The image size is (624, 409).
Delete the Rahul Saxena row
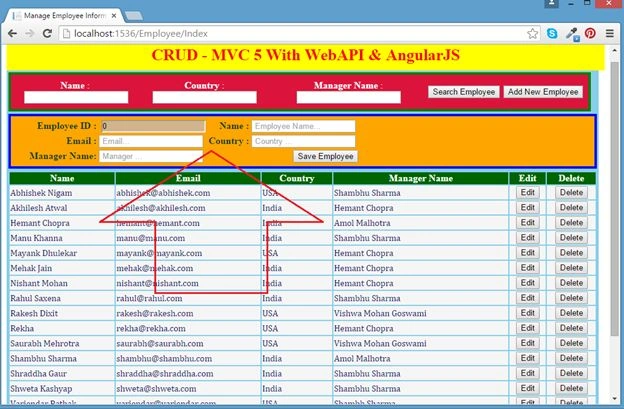571,298
